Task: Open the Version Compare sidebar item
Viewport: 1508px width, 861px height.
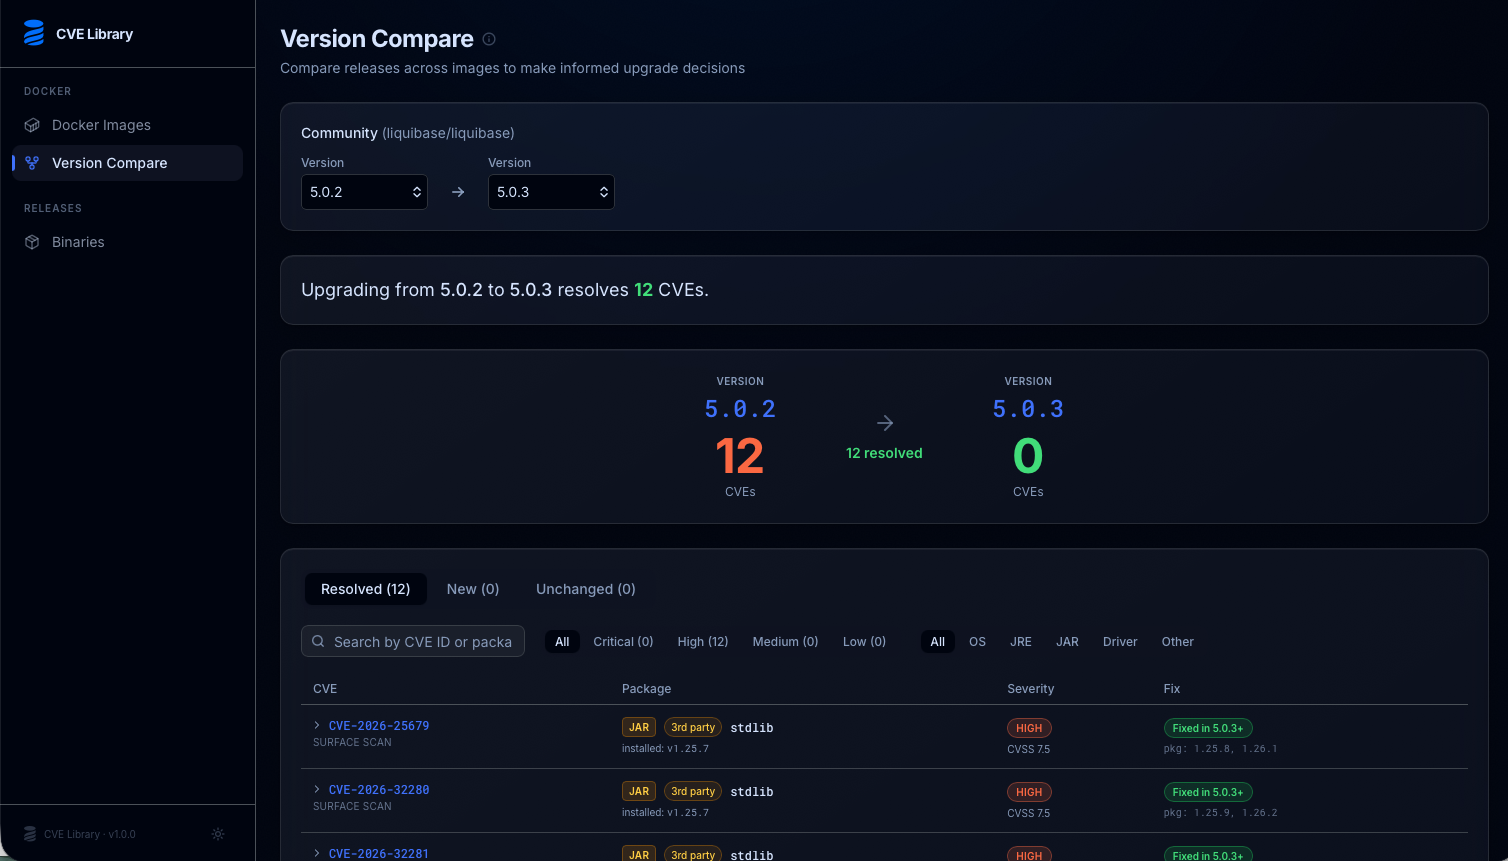Action: 127,163
